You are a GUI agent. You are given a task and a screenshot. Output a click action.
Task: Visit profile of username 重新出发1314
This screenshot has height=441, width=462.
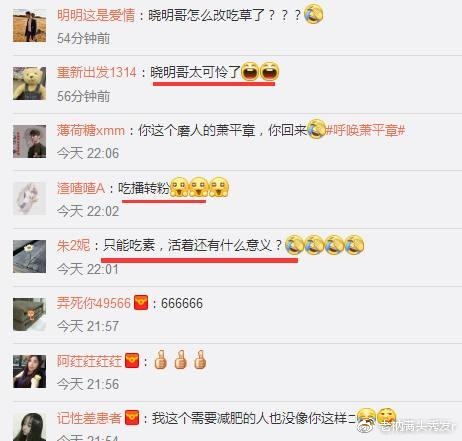pyautogui.click(x=97, y=72)
